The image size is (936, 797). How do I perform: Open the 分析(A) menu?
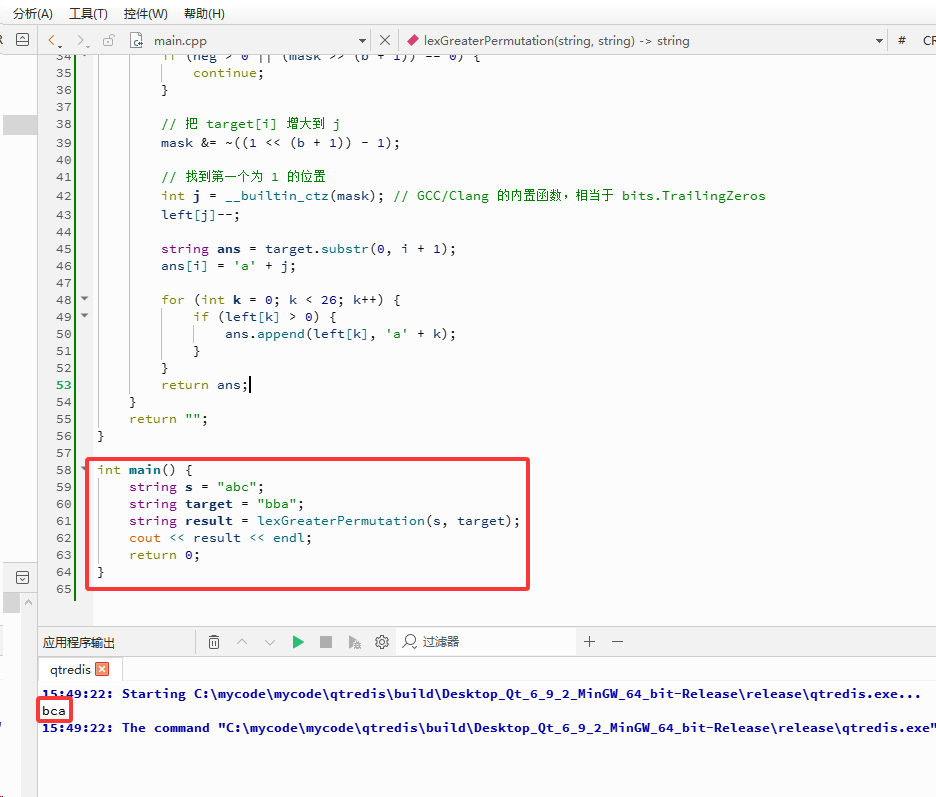pos(33,14)
